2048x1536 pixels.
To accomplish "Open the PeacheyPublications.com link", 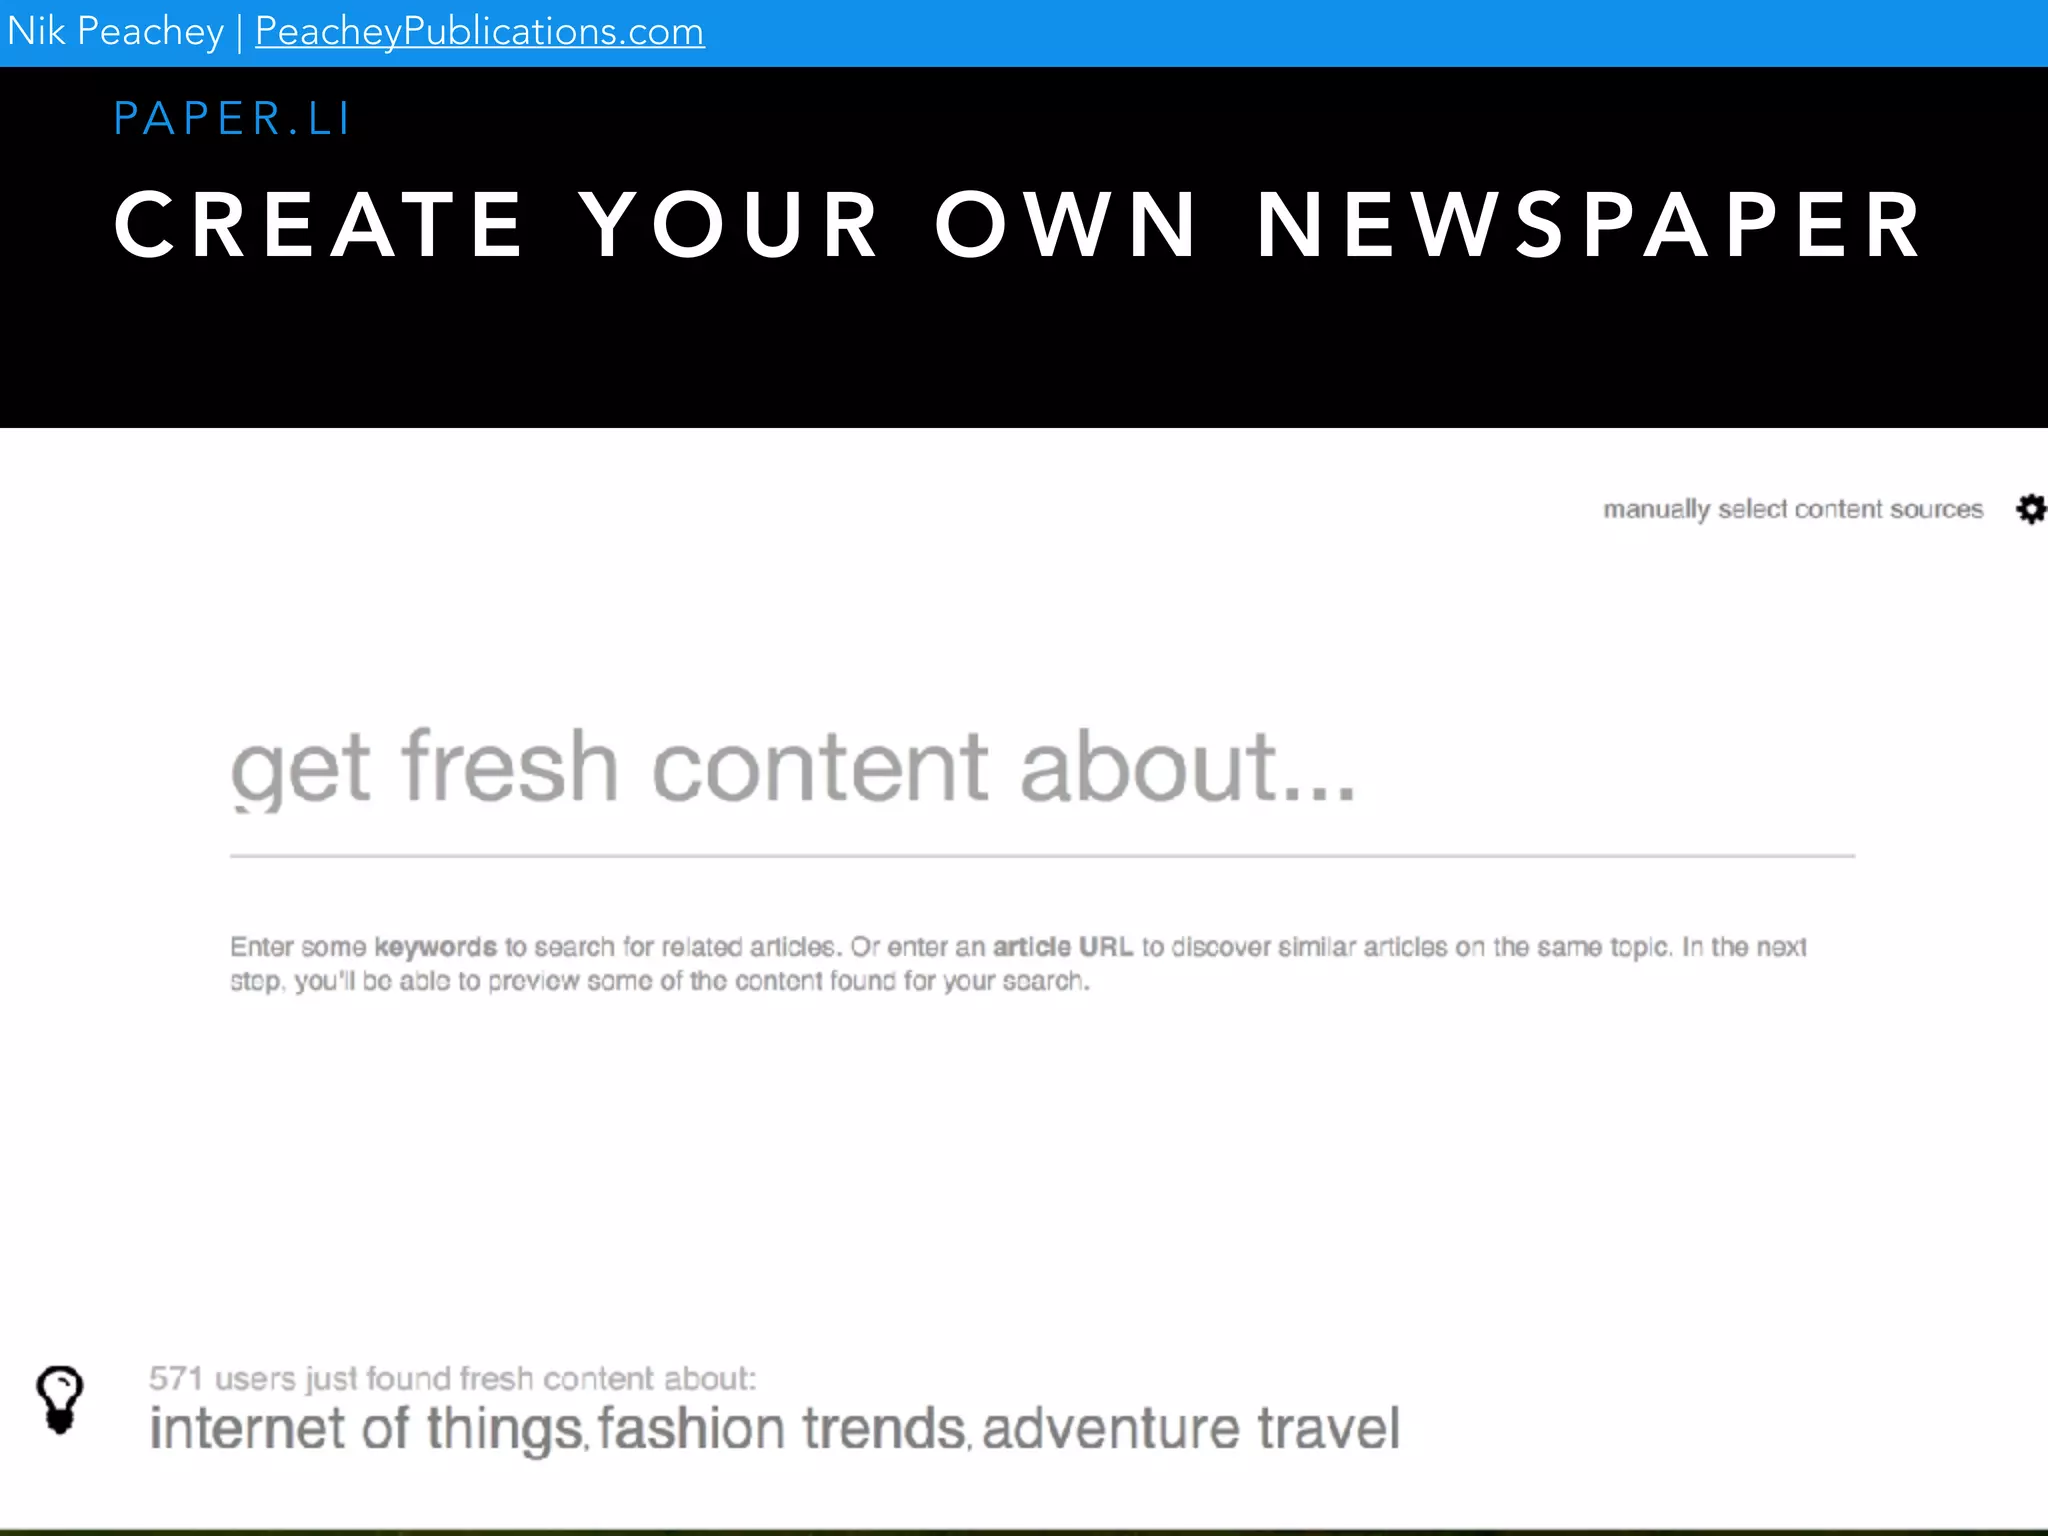I will pyautogui.click(x=479, y=32).
